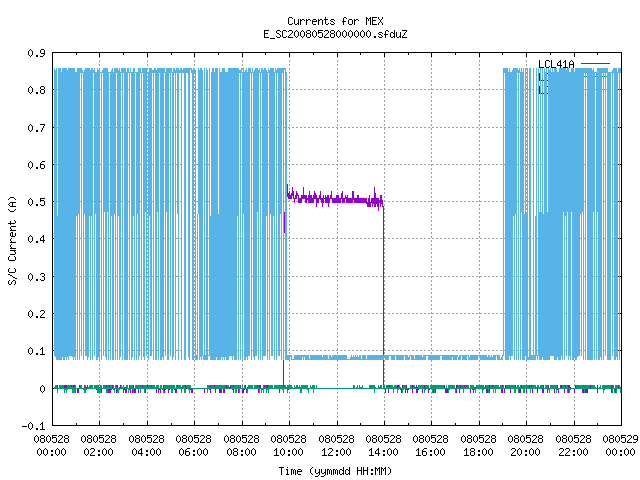Click the file name 'E_SC20080528000000.sfduZ' subtitle
Image resolution: width=640 pixels, height=480 pixels.
335,34
